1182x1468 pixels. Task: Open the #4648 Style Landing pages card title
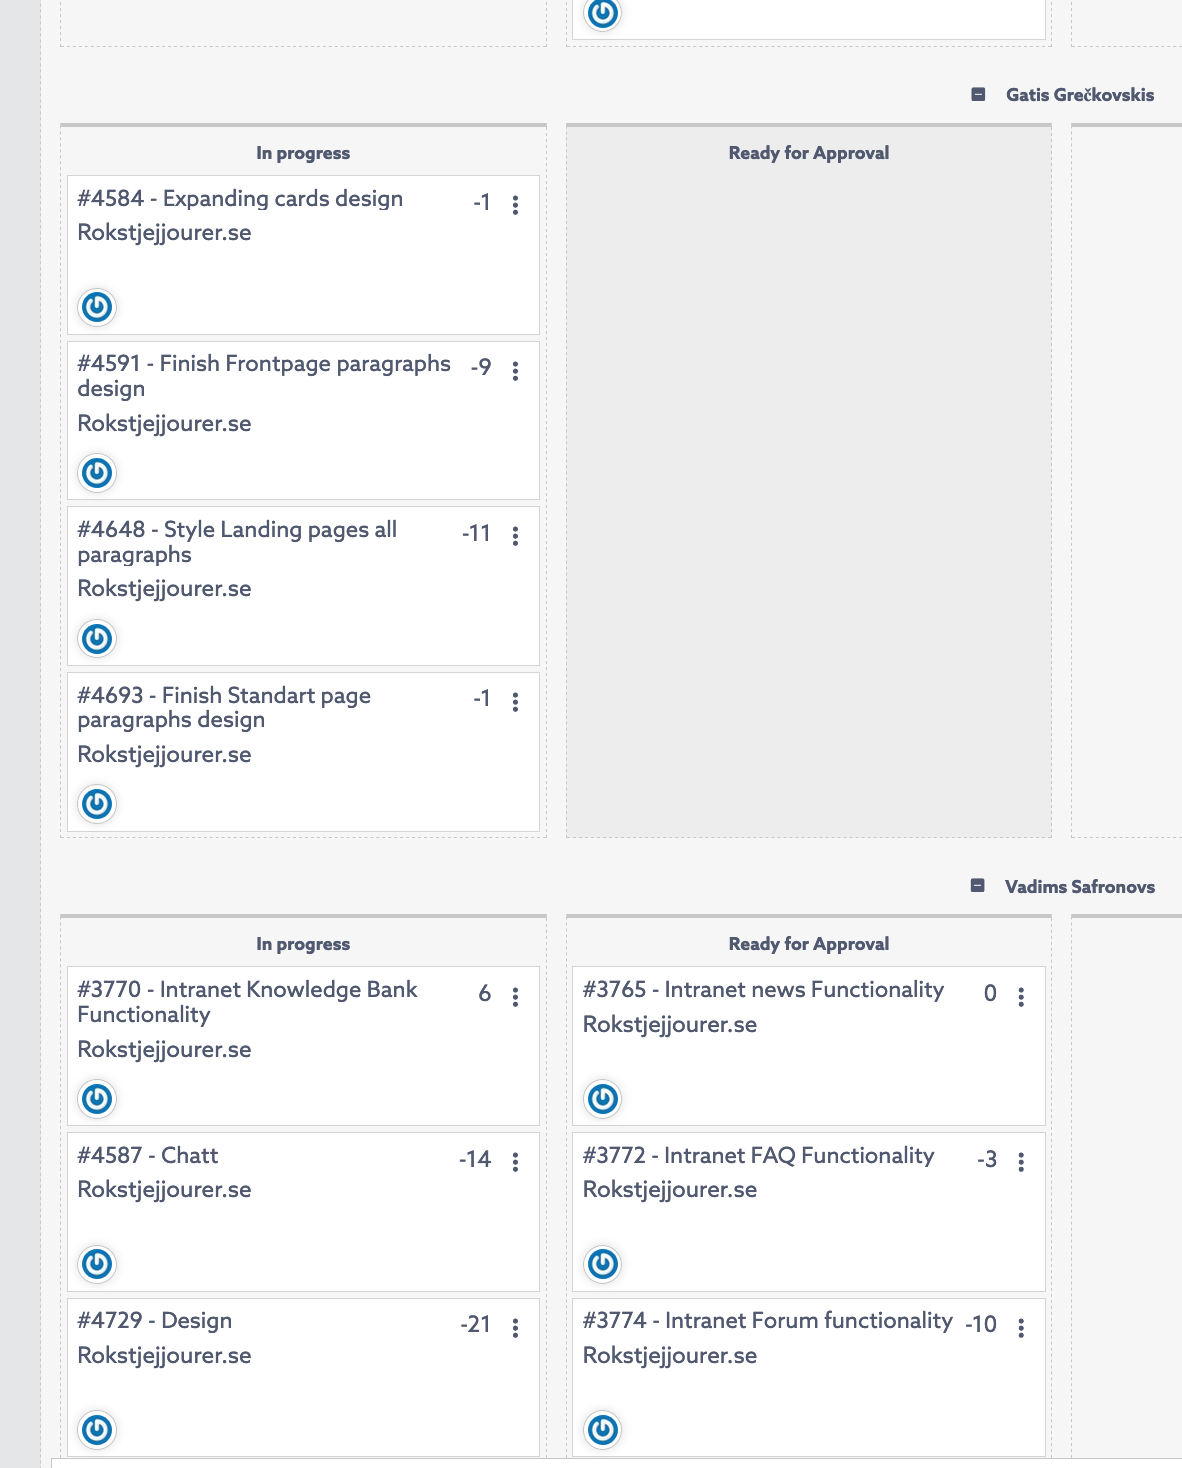237,541
